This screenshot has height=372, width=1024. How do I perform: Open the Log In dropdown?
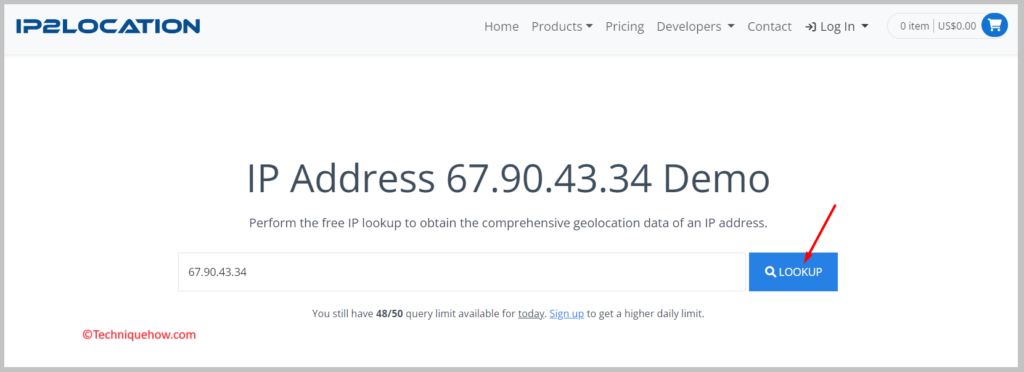coord(837,27)
